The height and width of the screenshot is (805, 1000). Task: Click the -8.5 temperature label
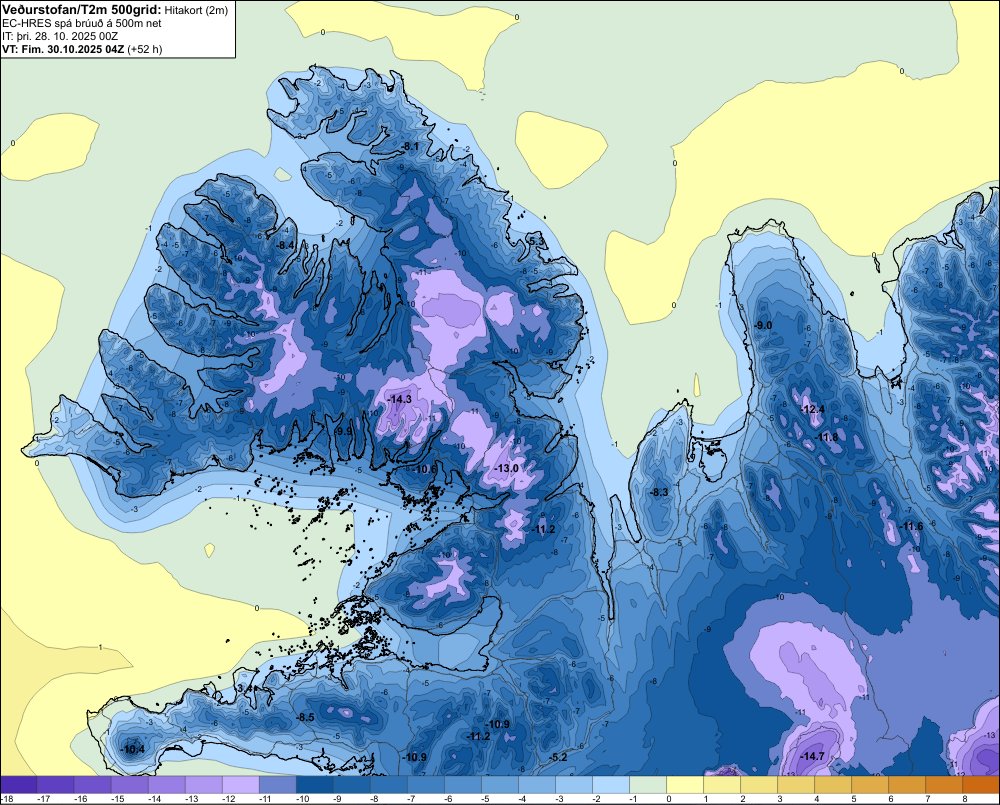click(x=306, y=718)
